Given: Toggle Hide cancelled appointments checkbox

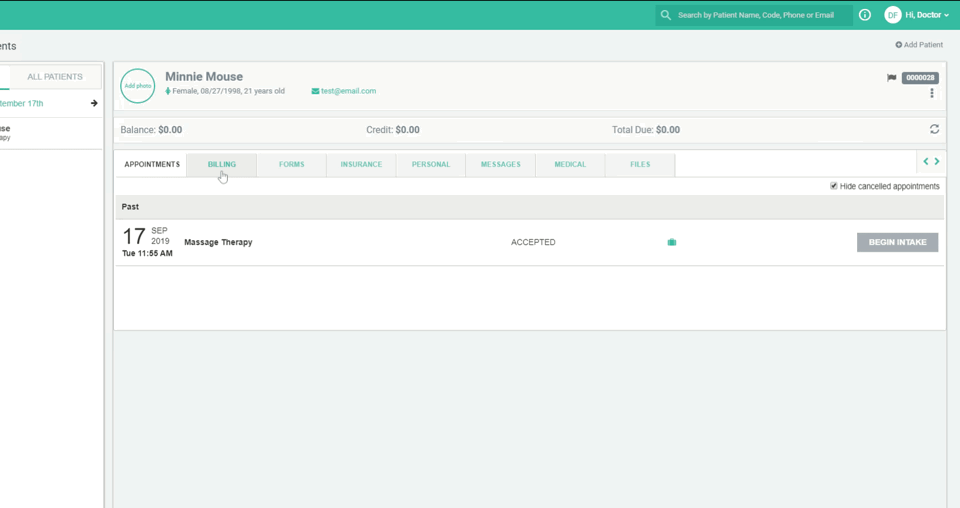Looking at the screenshot, I should click(834, 186).
